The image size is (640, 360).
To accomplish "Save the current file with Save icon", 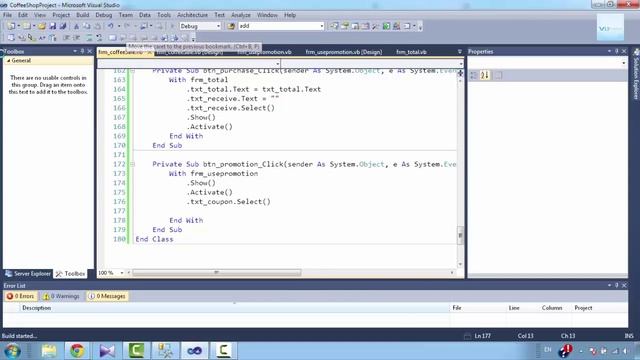I will click(52, 26).
